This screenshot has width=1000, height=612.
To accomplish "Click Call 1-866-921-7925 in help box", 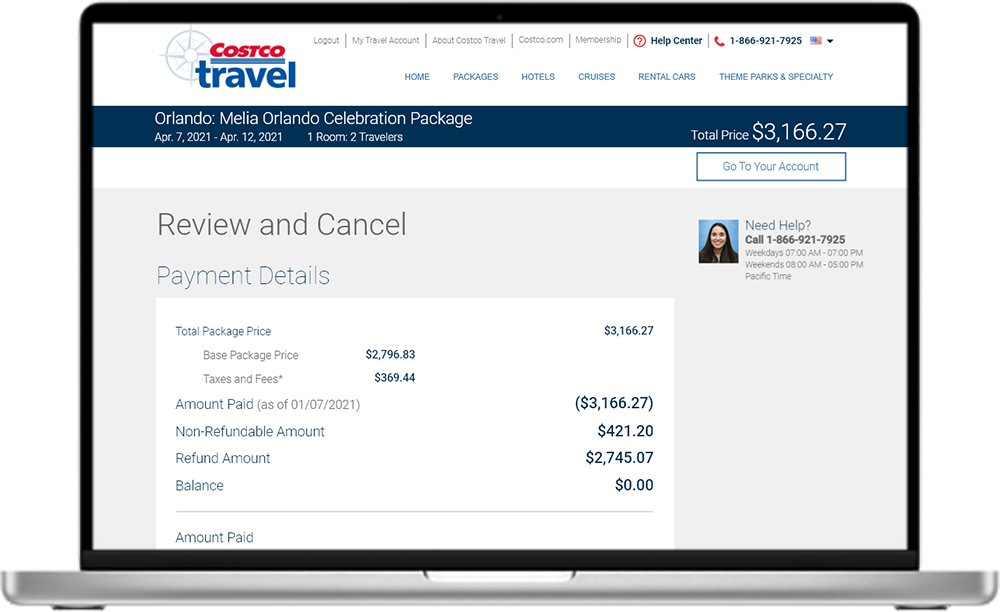I will (x=795, y=240).
